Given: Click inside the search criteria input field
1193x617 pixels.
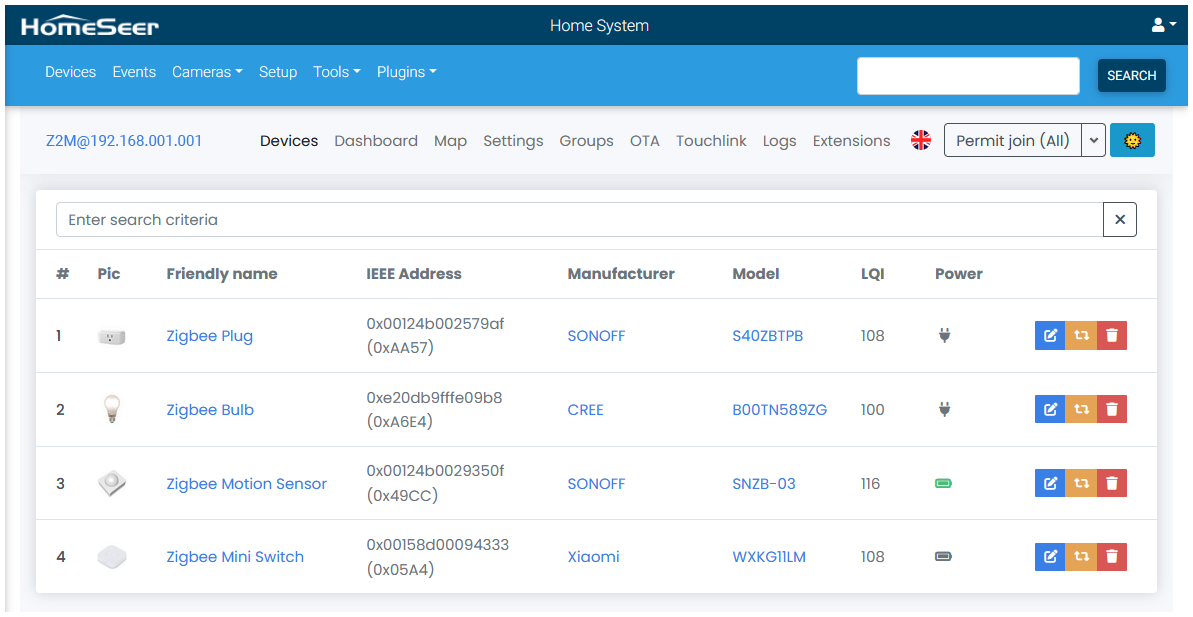Looking at the screenshot, I should pos(400,219).
